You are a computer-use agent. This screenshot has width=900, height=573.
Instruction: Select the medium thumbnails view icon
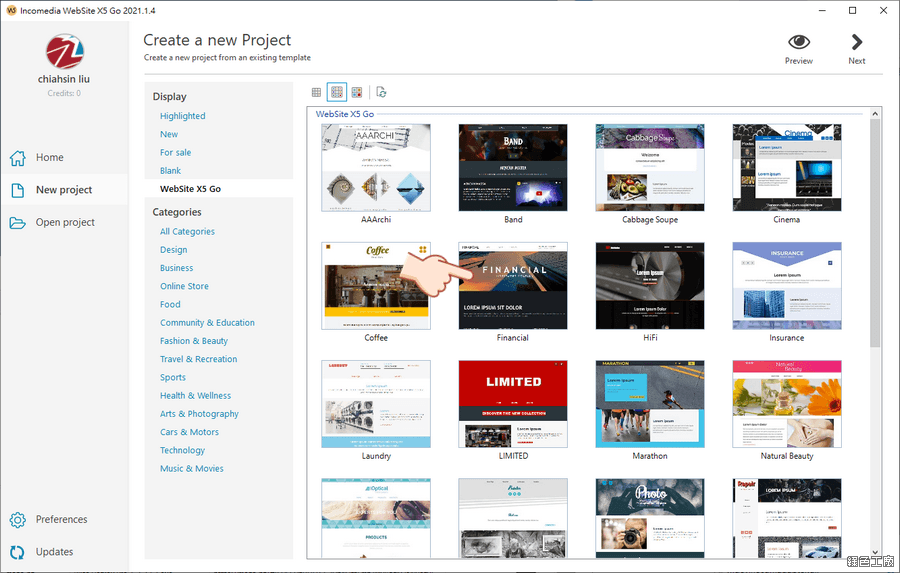[x=337, y=92]
